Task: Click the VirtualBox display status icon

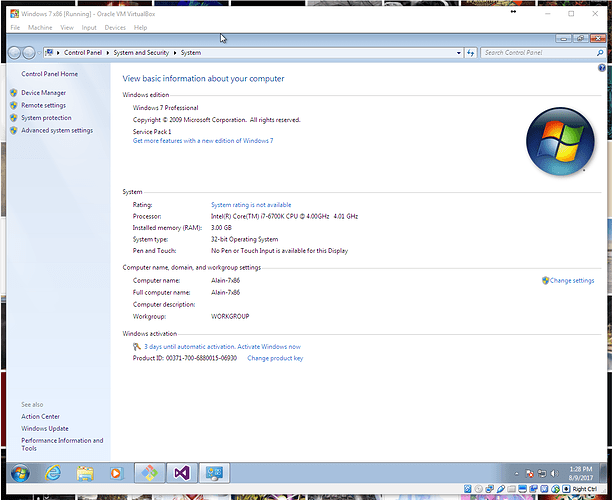Action: click(x=523, y=489)
